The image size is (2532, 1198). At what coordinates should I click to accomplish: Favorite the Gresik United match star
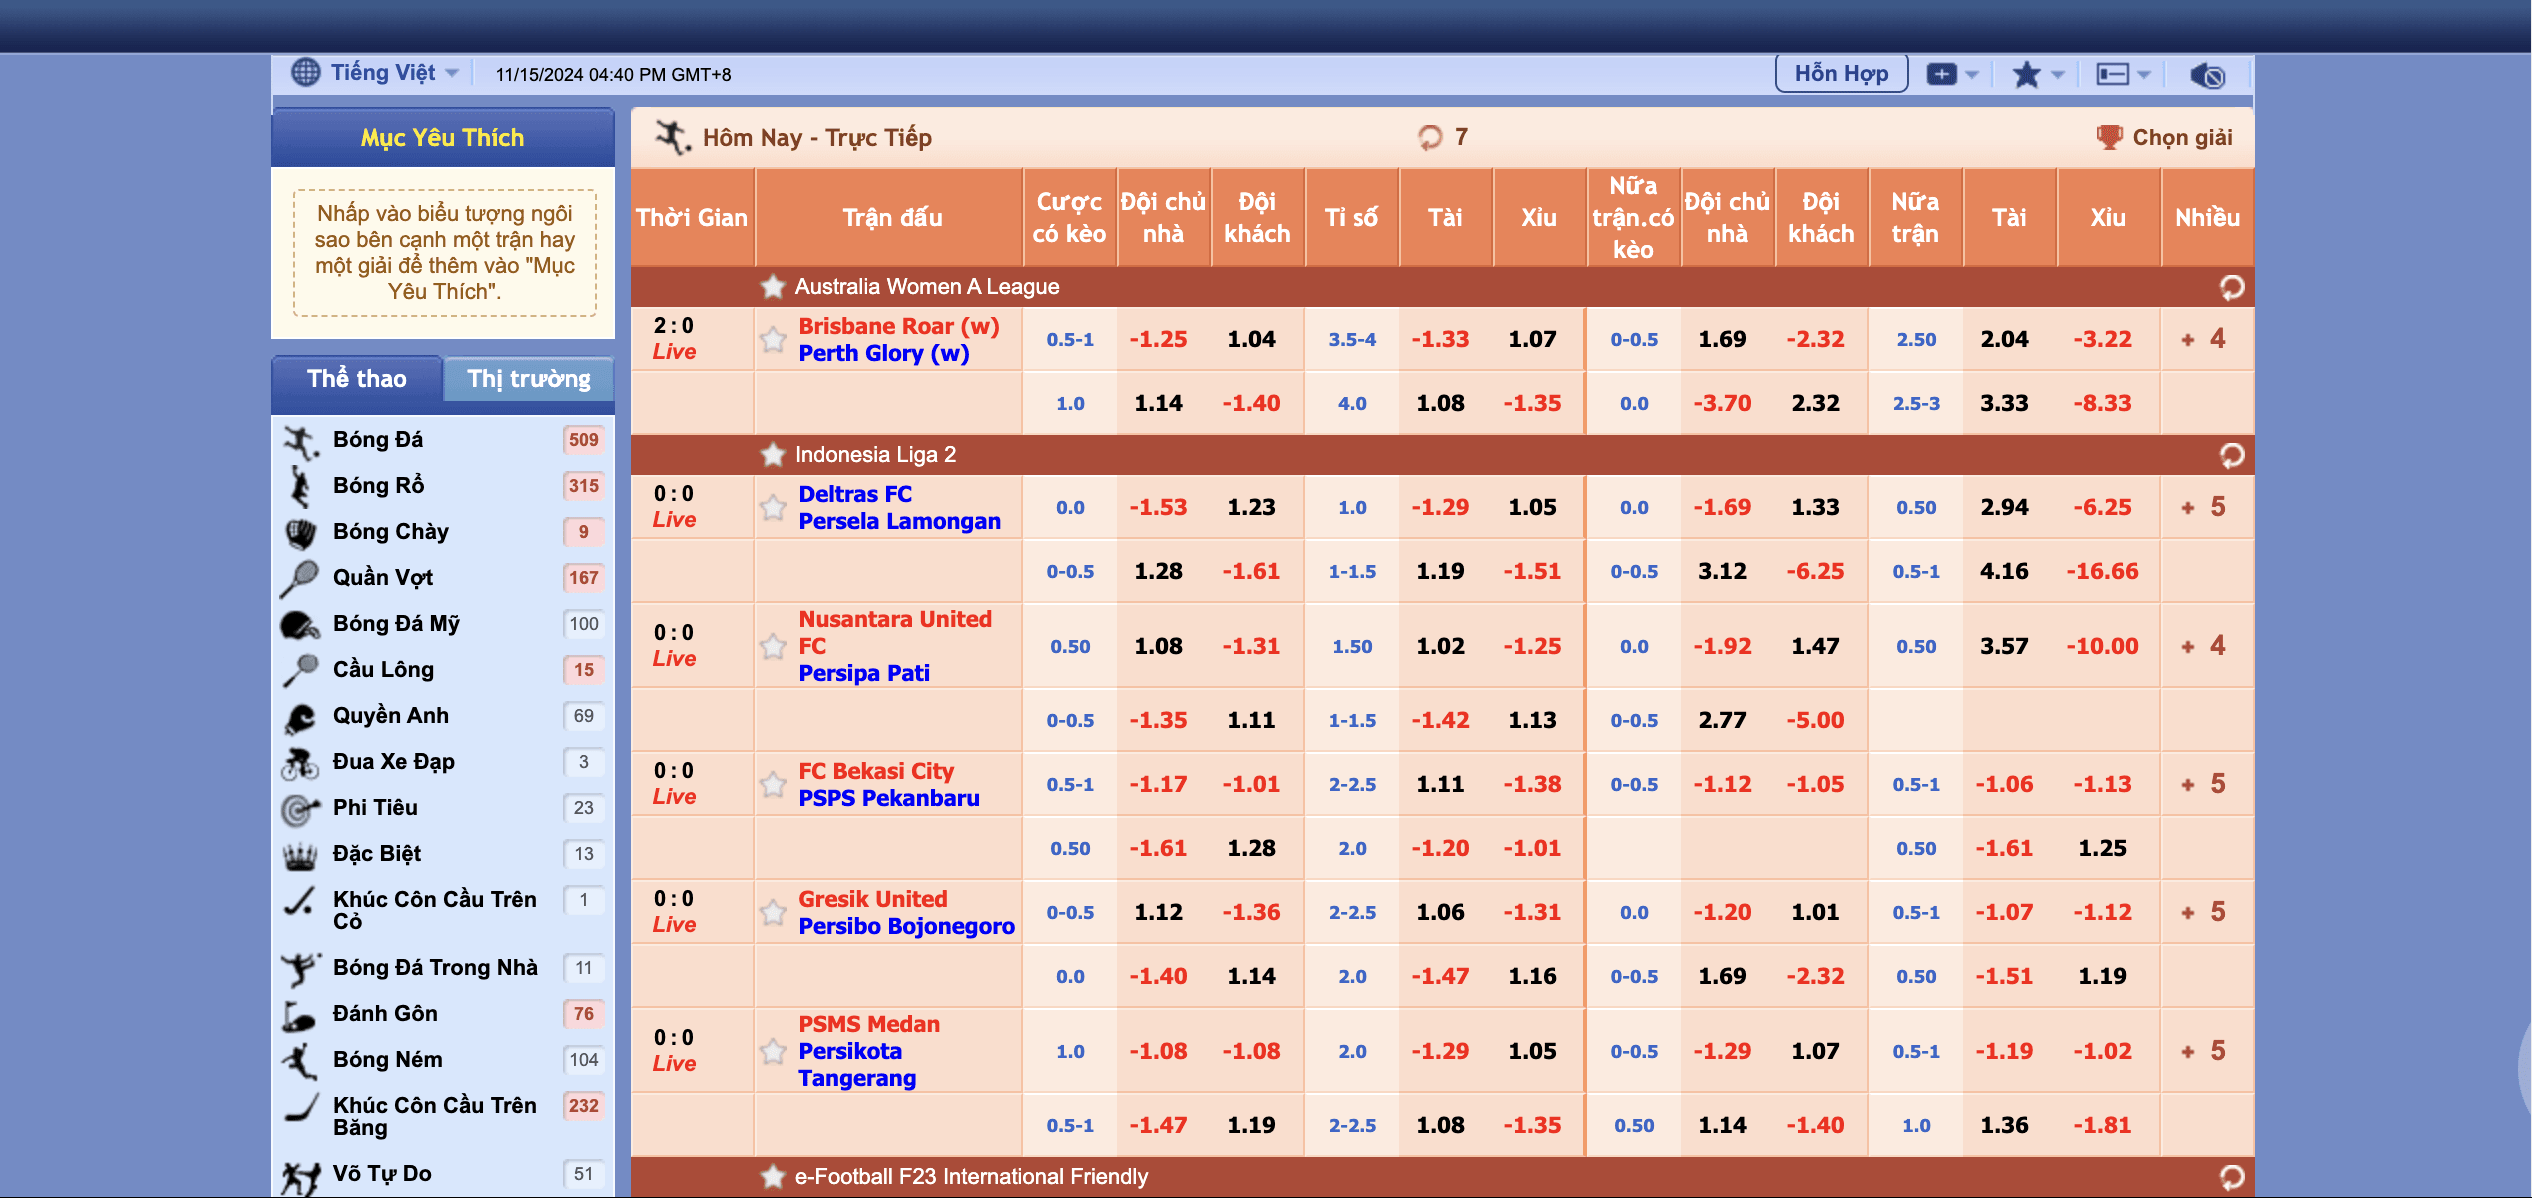point(772,913)
